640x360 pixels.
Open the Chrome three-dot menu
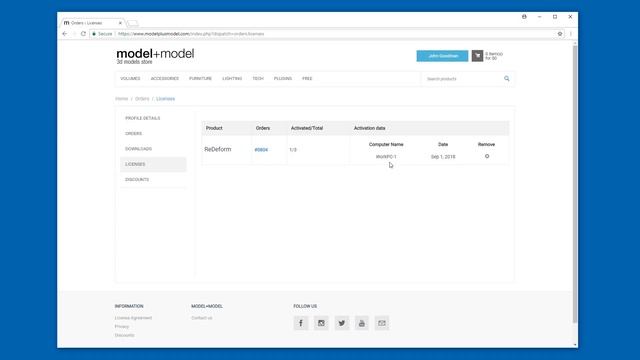571,34
